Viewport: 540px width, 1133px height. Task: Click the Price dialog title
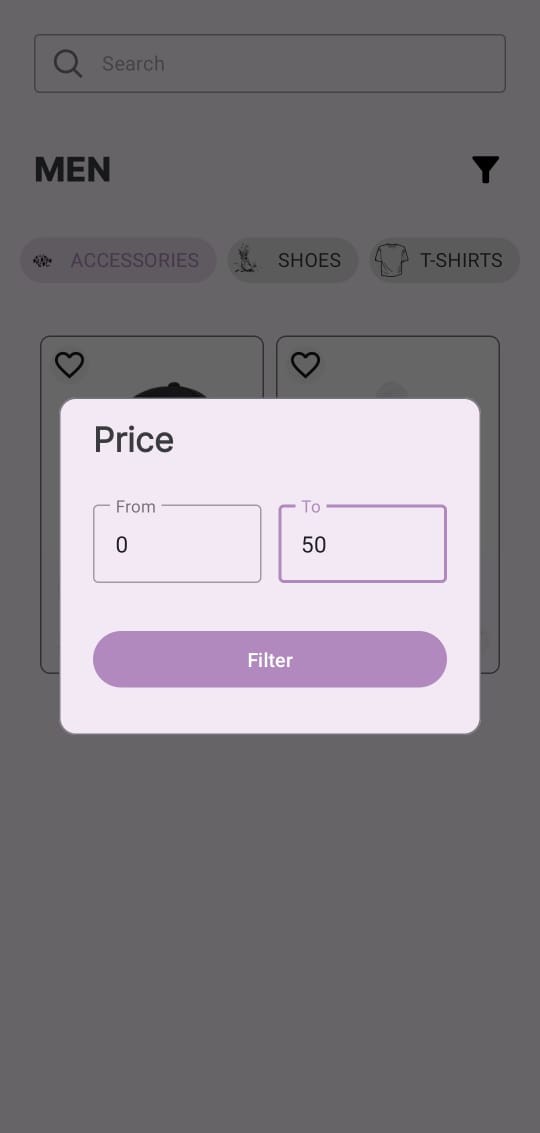(x=134, y=439)
